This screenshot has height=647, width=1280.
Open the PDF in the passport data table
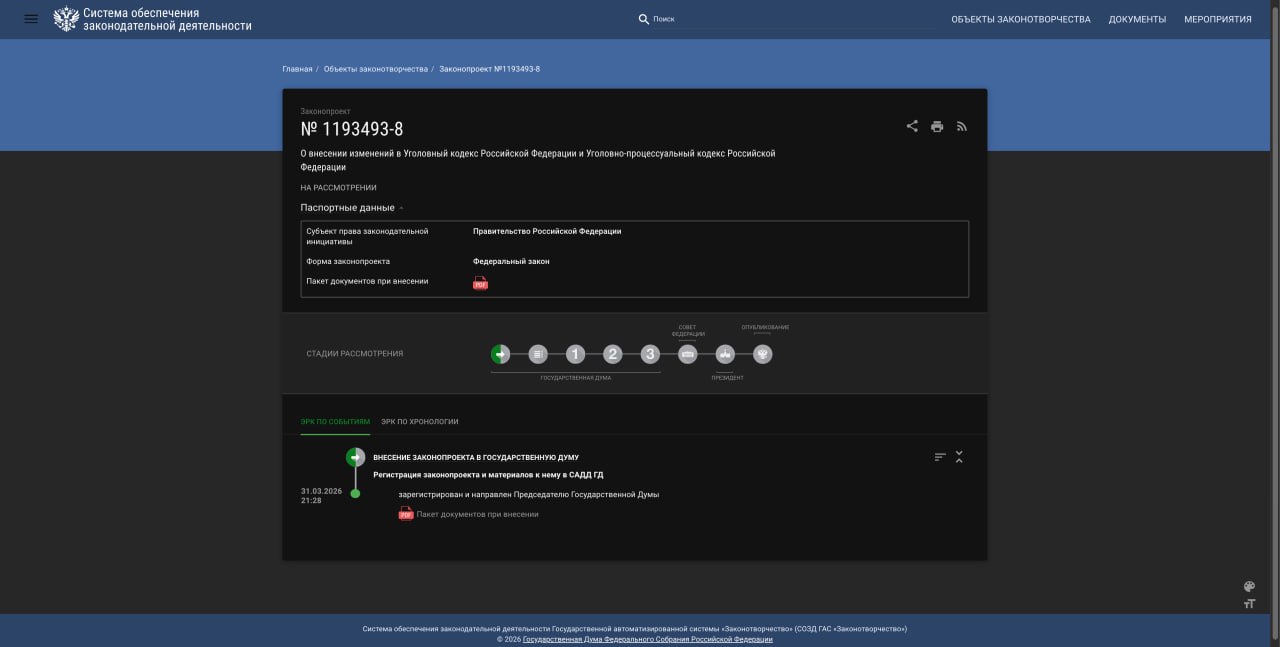[x=480, y=283]
